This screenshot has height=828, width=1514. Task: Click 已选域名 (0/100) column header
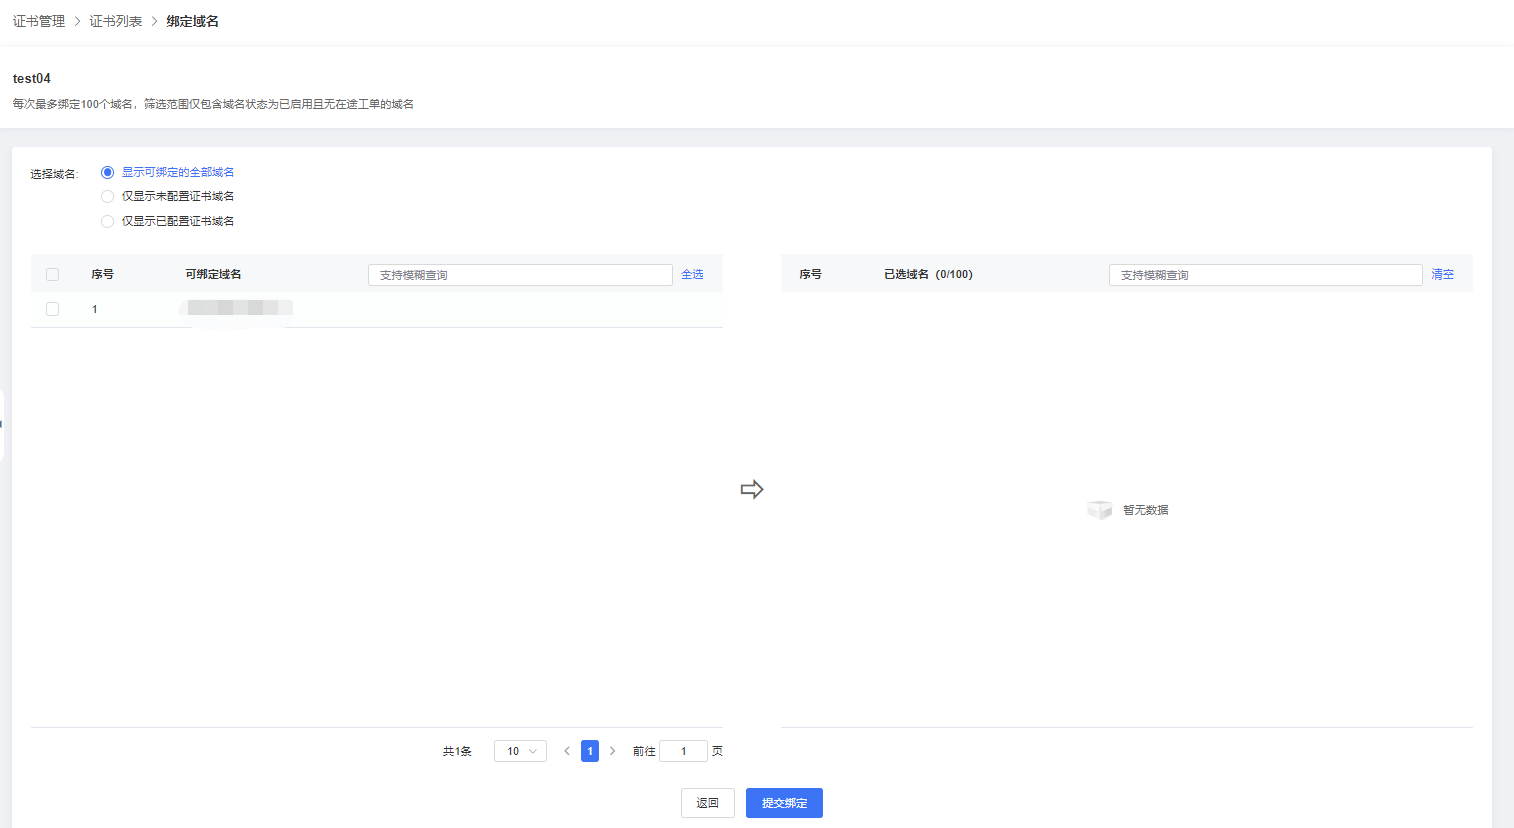point(928,274)
